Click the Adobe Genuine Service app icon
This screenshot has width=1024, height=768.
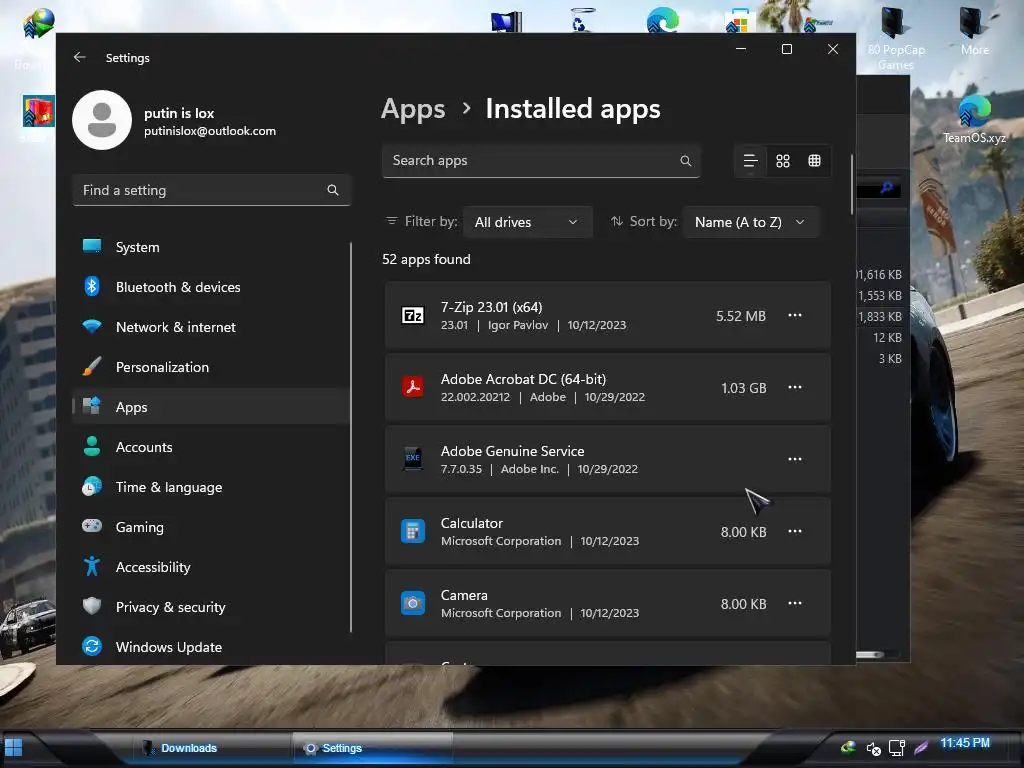[x=413, y=459]
